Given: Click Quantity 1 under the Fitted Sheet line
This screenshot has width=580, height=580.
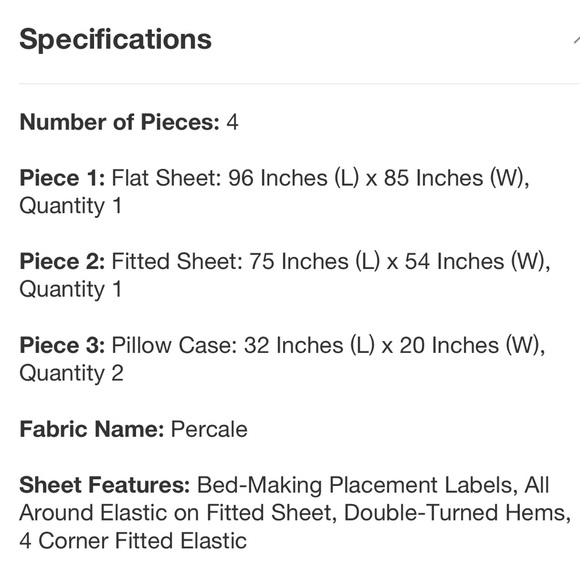Looking at the screenshot, I should point(71,290).
